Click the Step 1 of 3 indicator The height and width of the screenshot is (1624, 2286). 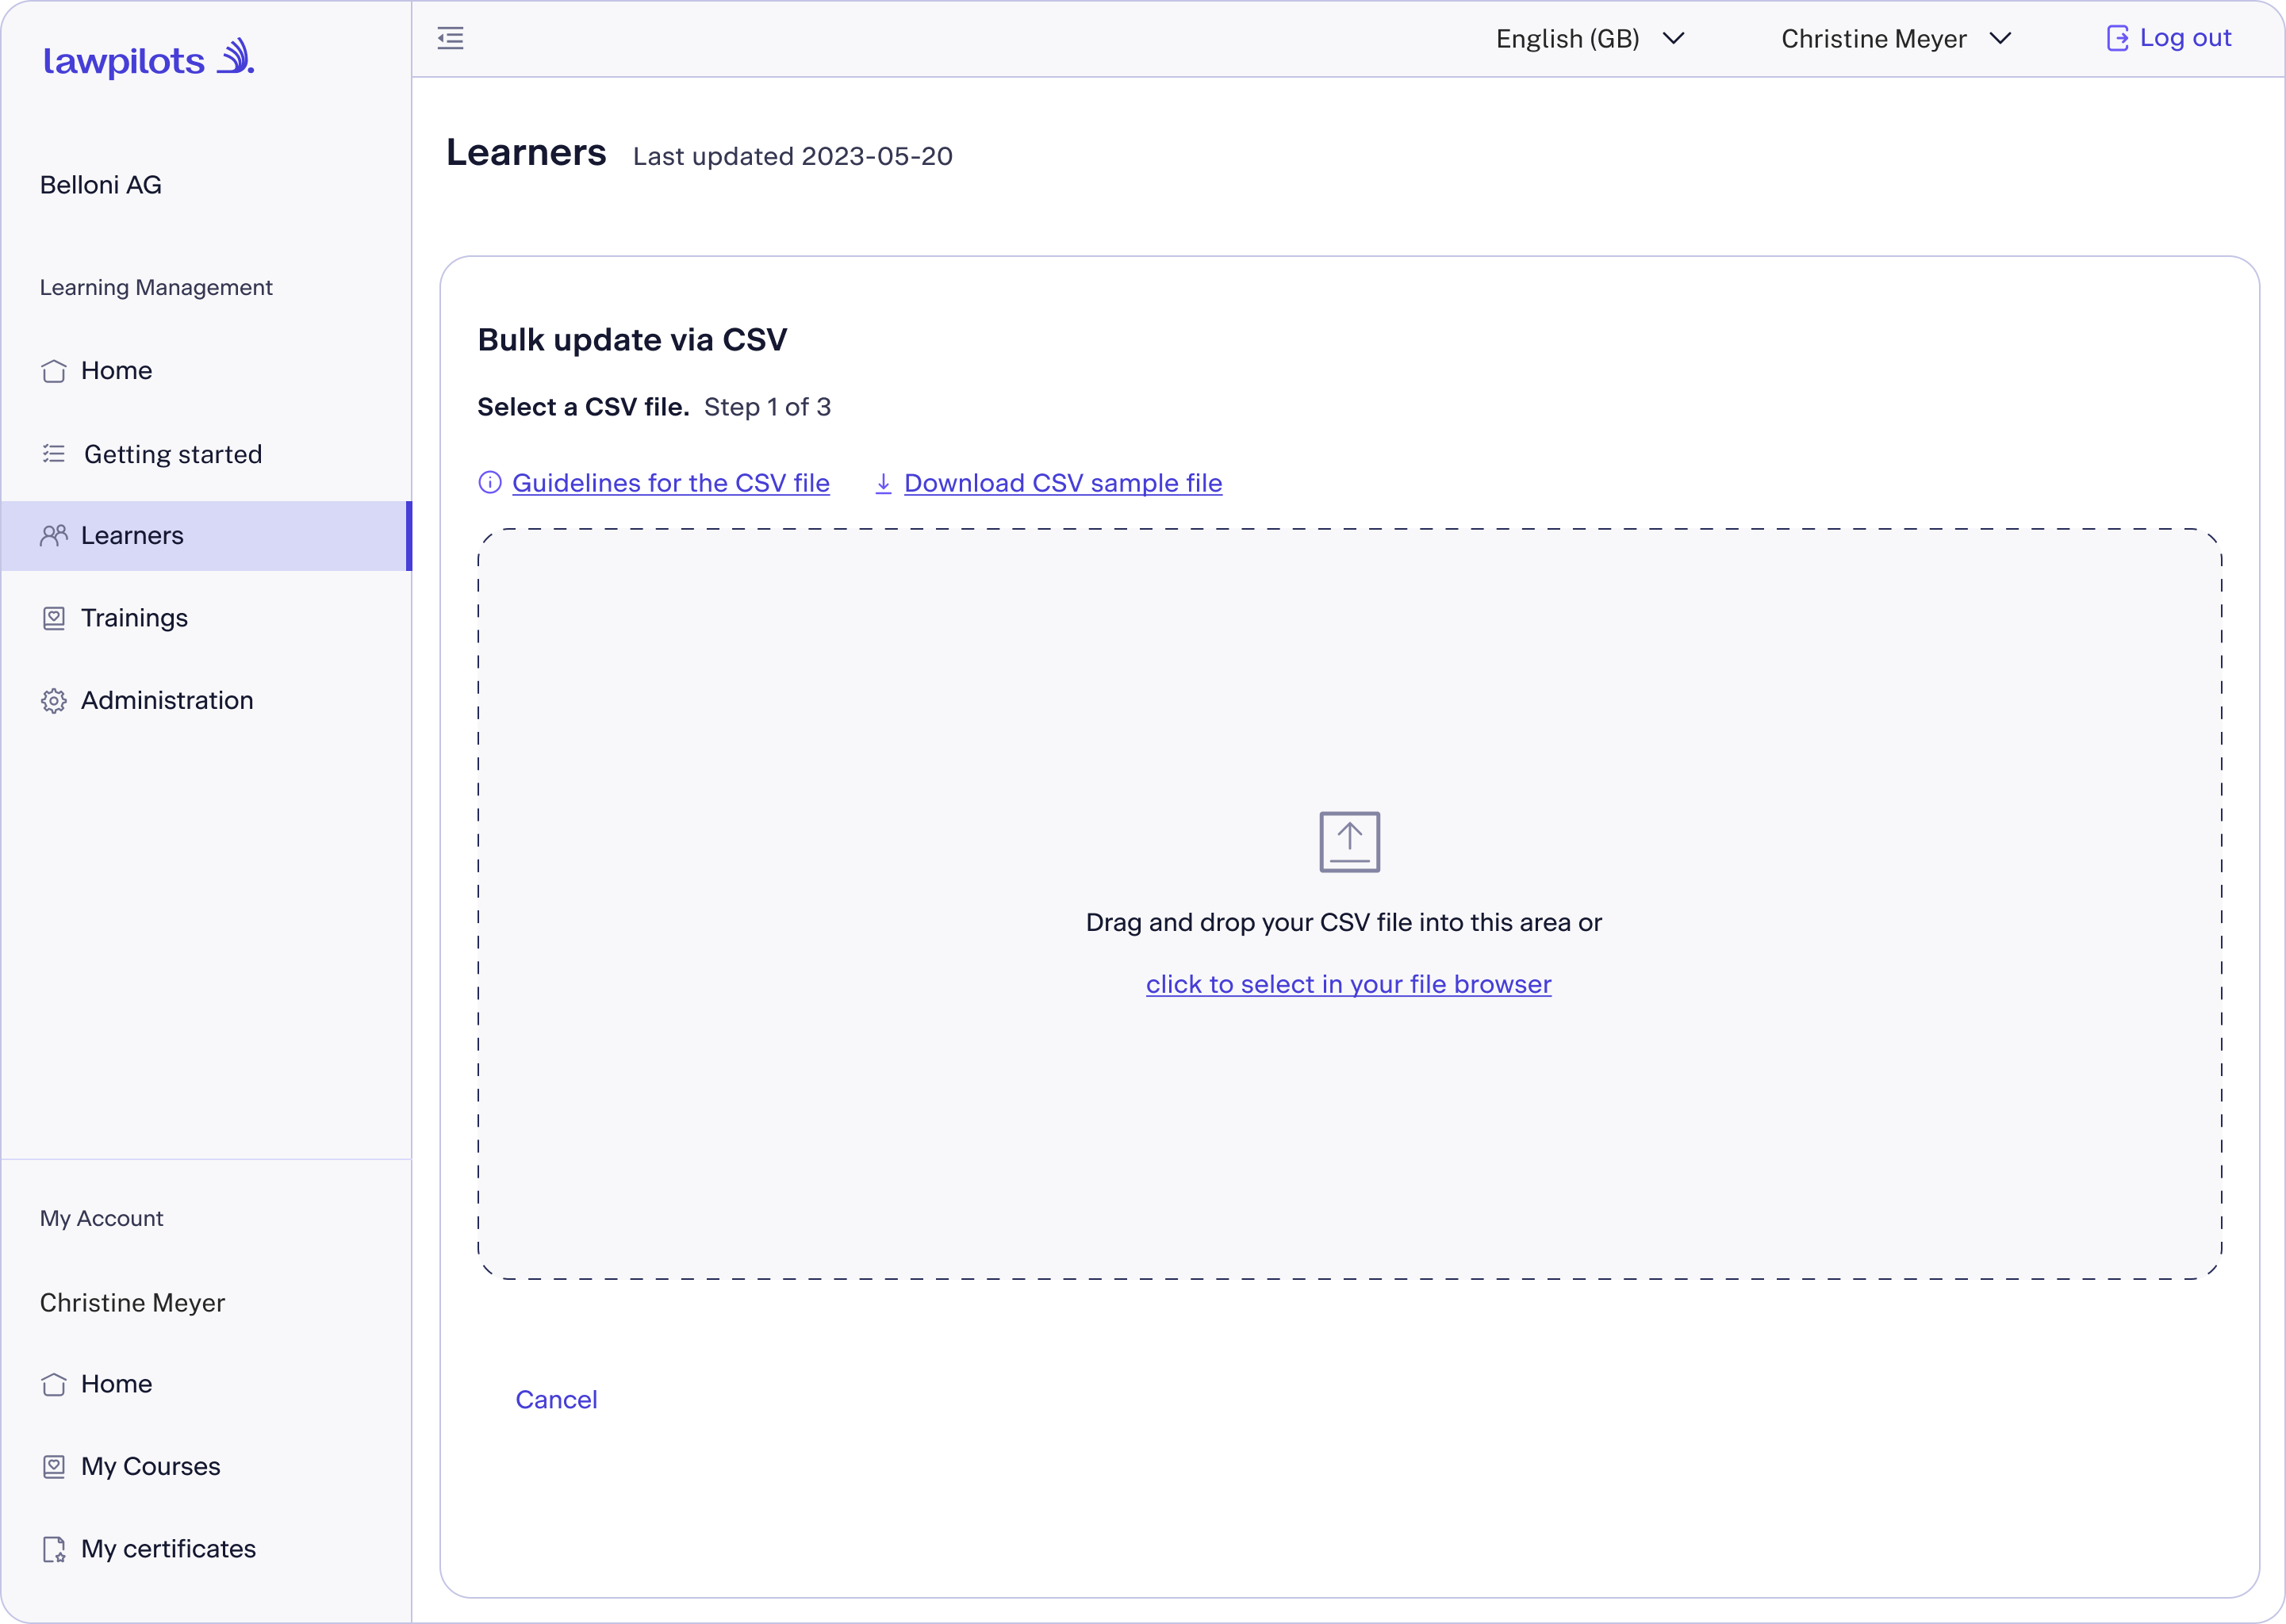[767, 407]
